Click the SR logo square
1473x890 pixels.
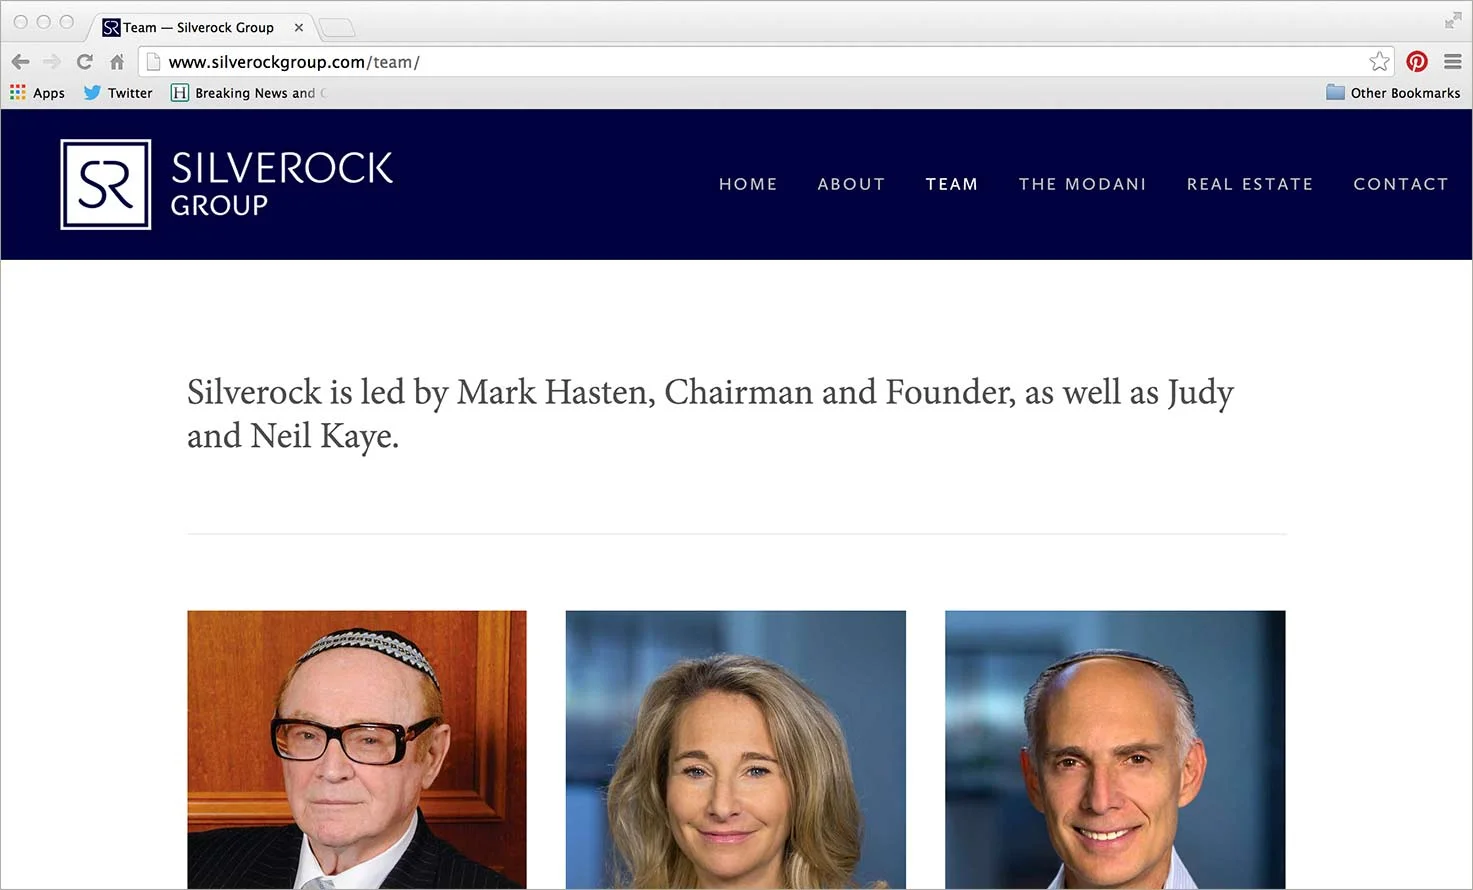click(106, 184)
